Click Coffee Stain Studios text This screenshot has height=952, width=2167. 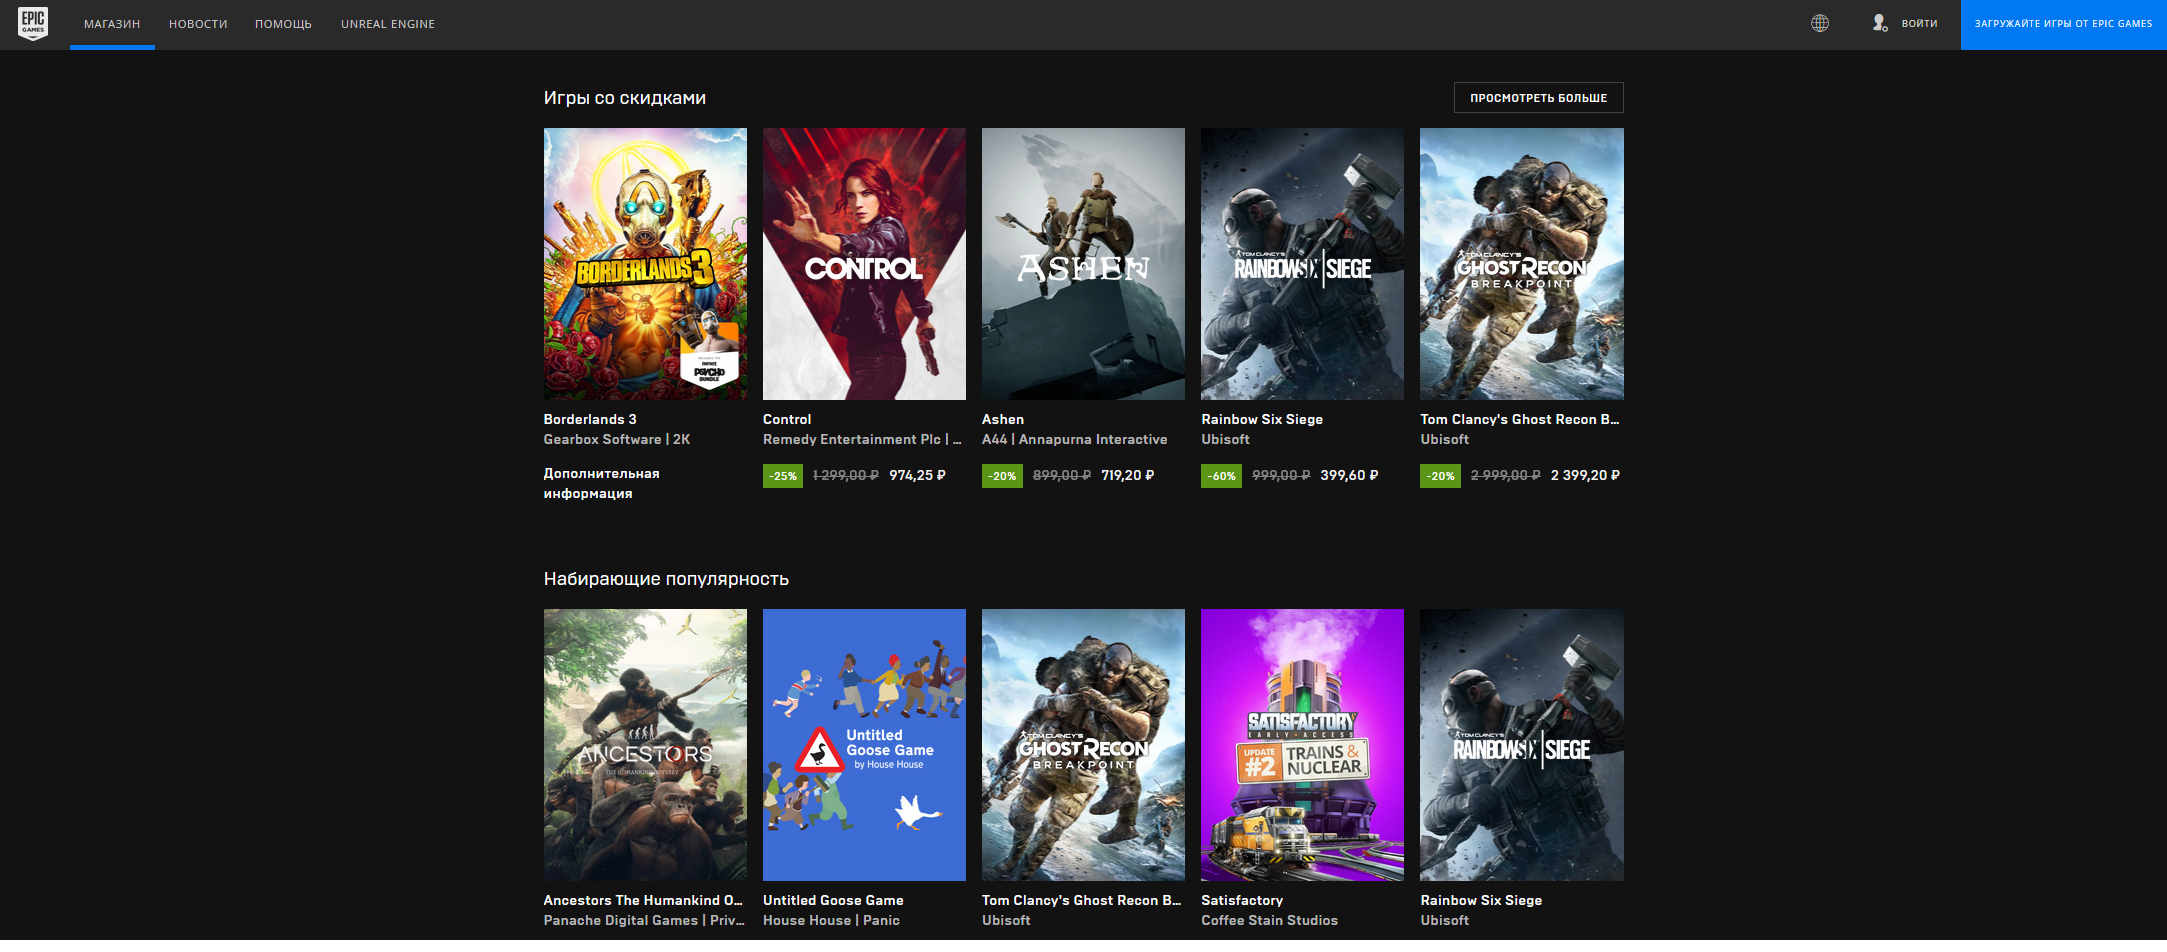pyautogui.click(x=1269, y=920)
